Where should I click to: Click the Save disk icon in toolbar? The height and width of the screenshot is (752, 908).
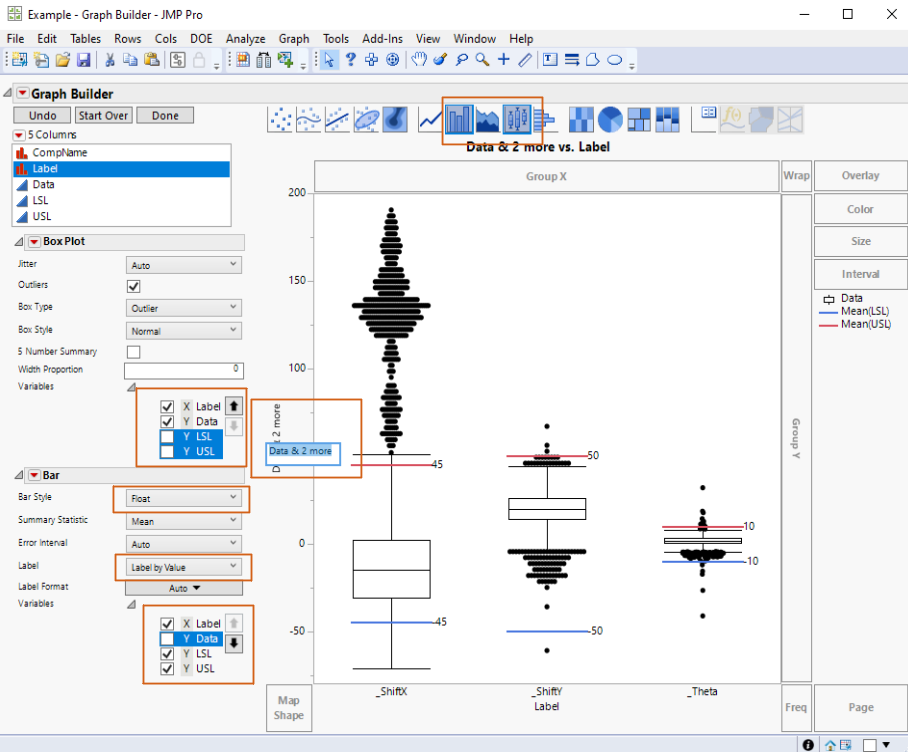[84, 60]
